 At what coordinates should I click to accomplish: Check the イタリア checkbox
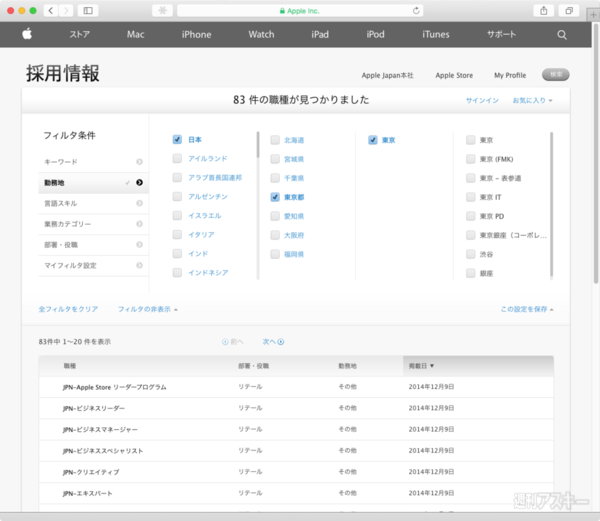pos(177,234)
